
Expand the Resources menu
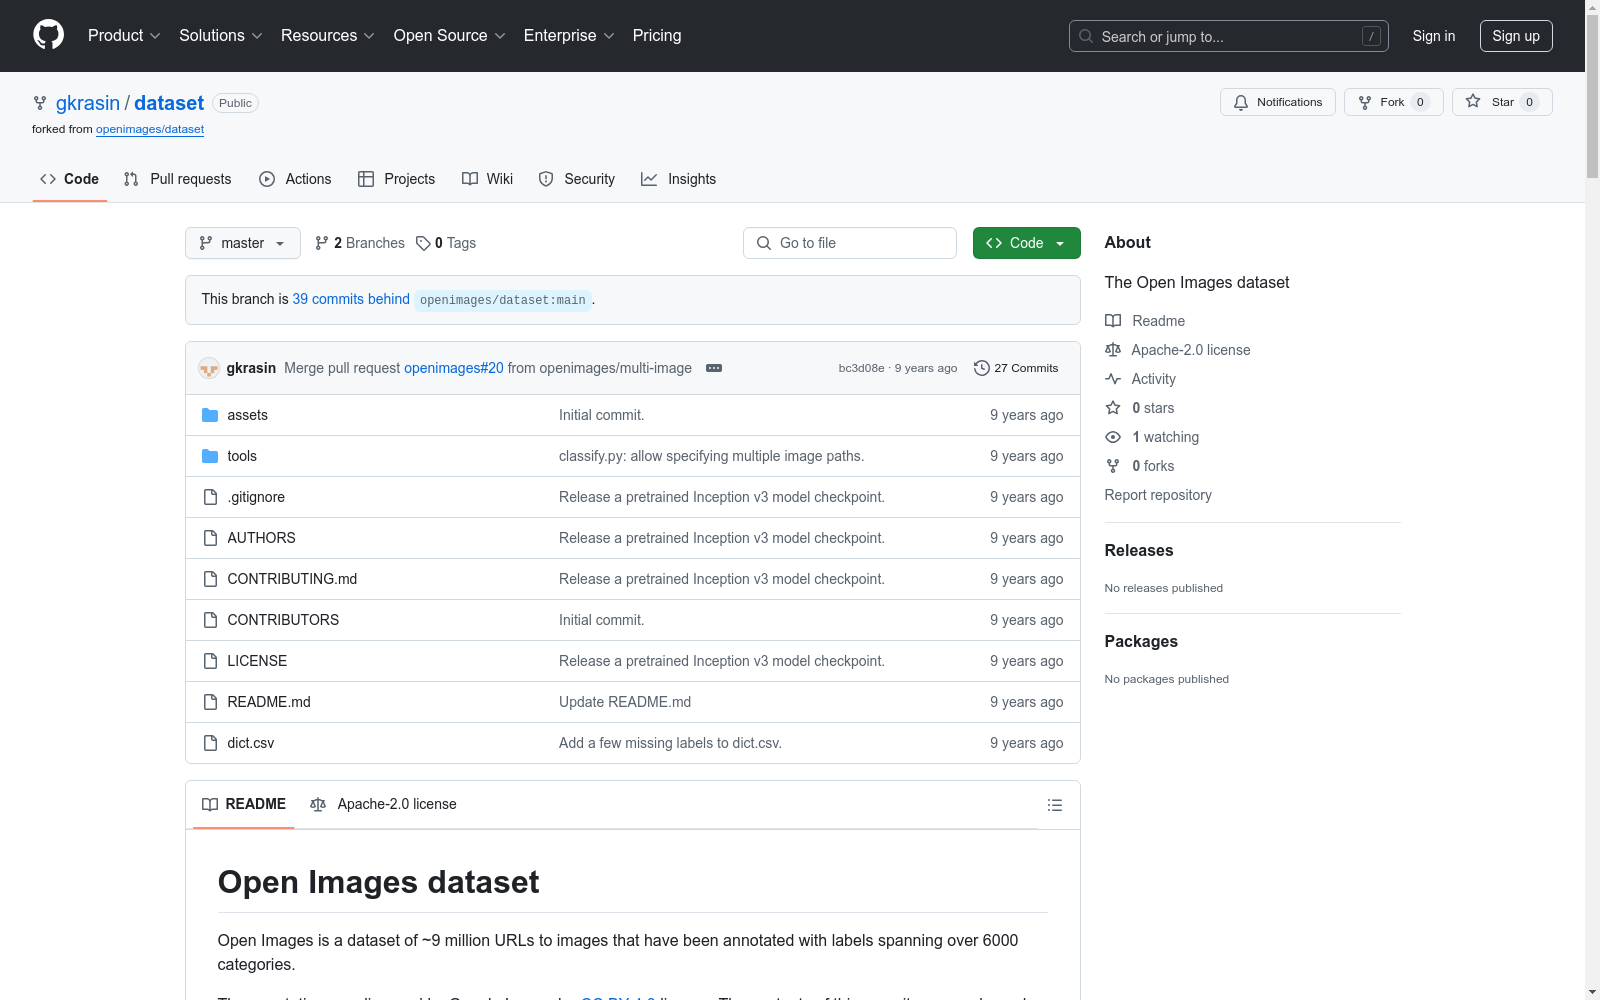(328, 36)
